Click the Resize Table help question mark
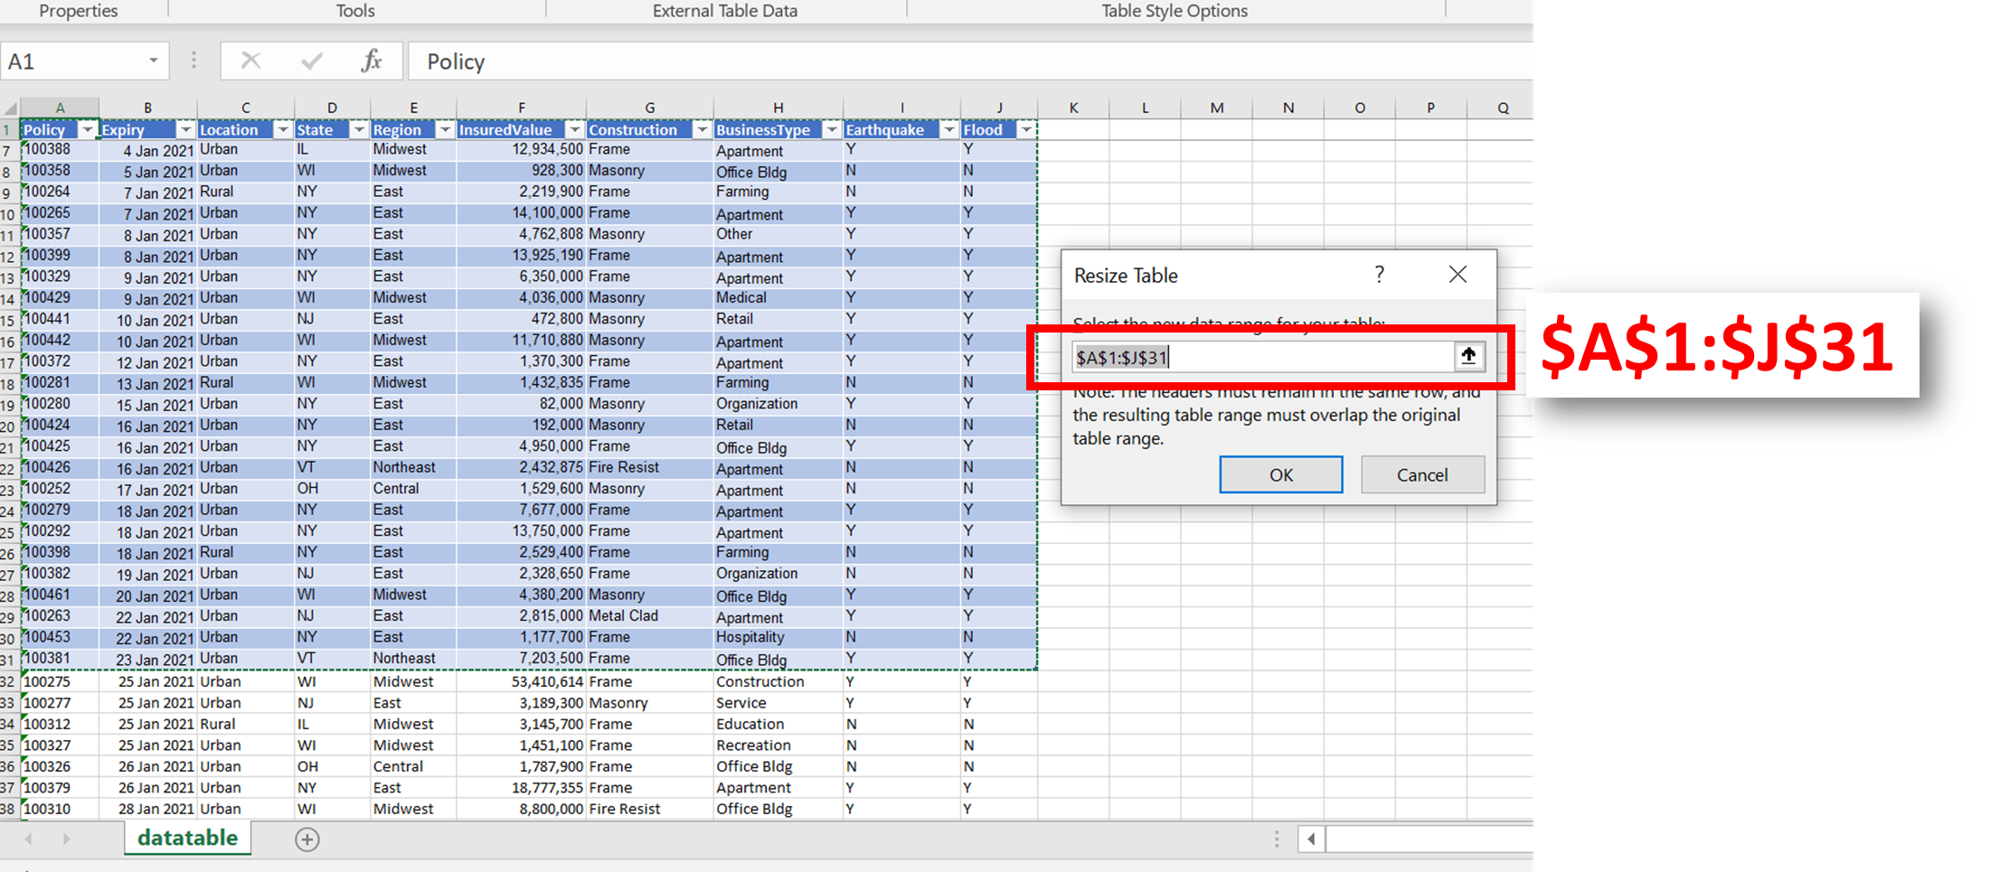The image size is (2000, 872). click(1379, 275)
